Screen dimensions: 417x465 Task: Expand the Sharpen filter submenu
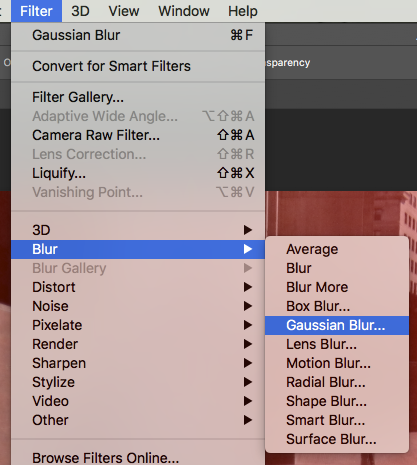pos(138,363)
